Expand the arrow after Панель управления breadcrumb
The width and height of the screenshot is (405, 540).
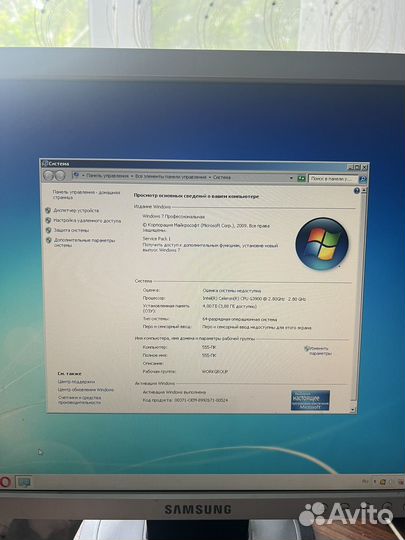132,176
